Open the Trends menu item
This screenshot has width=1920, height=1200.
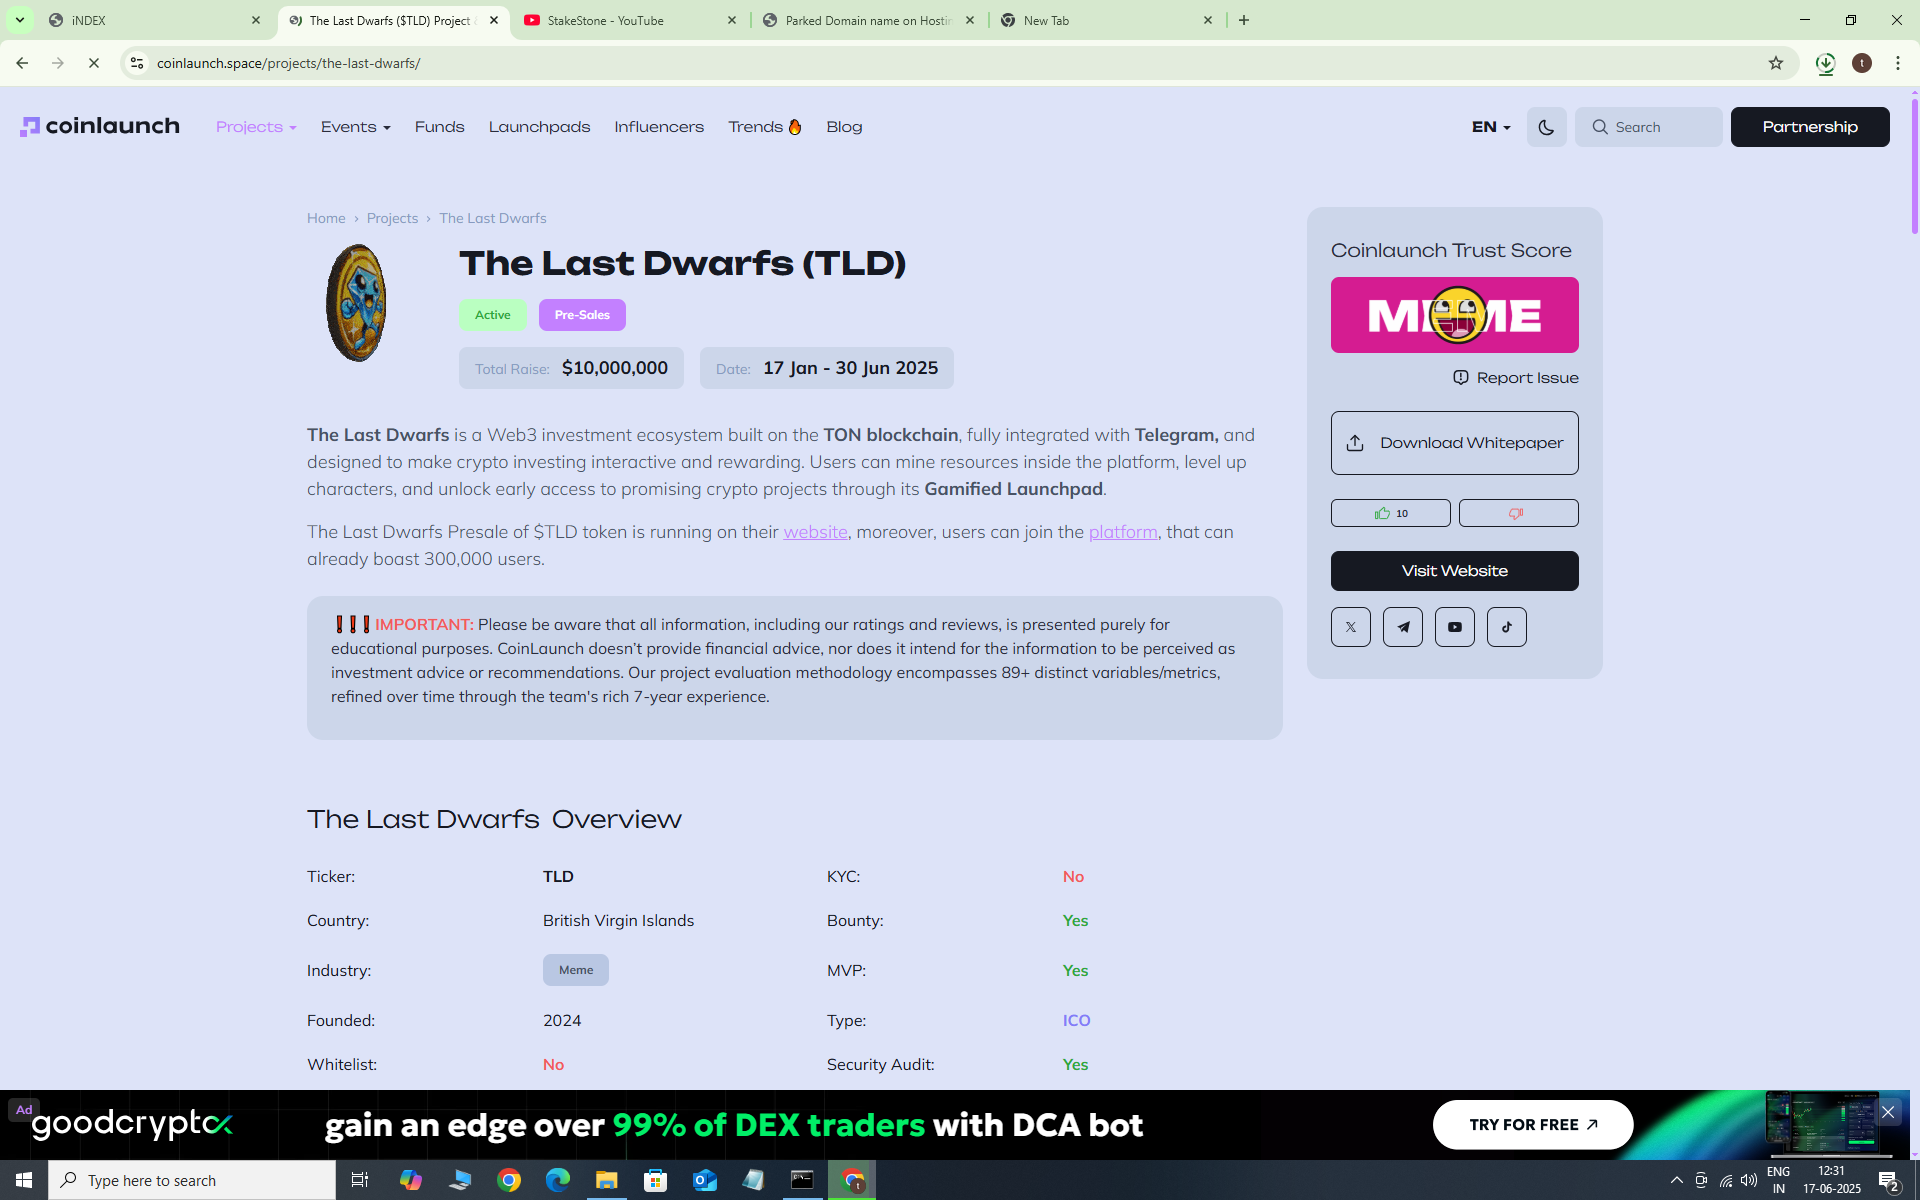click(765, 127)
